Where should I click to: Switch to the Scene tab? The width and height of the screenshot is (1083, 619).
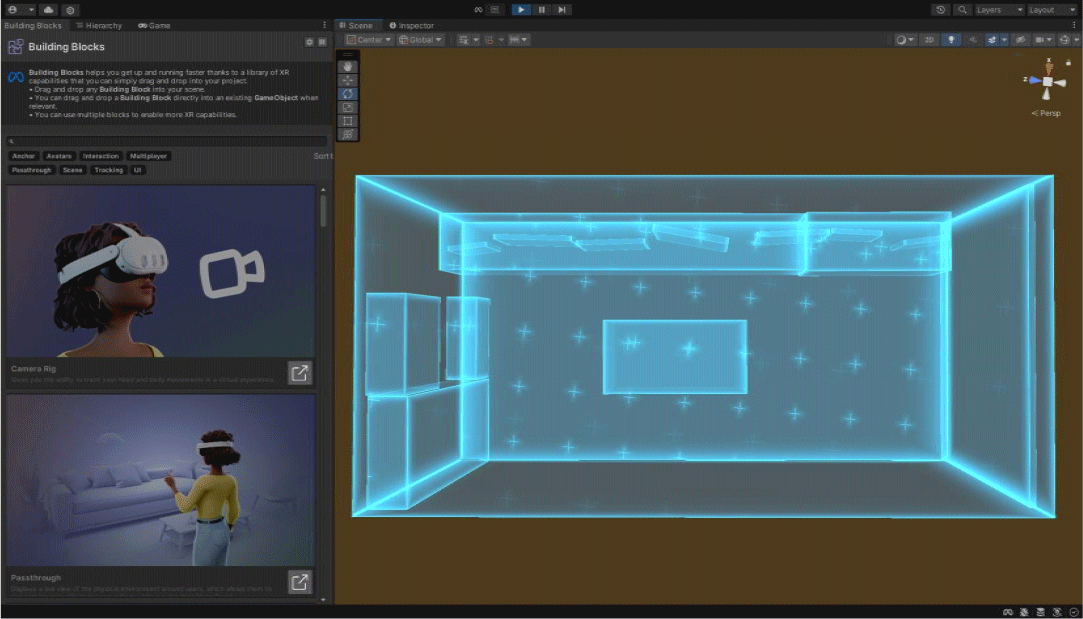click(356, 26)
